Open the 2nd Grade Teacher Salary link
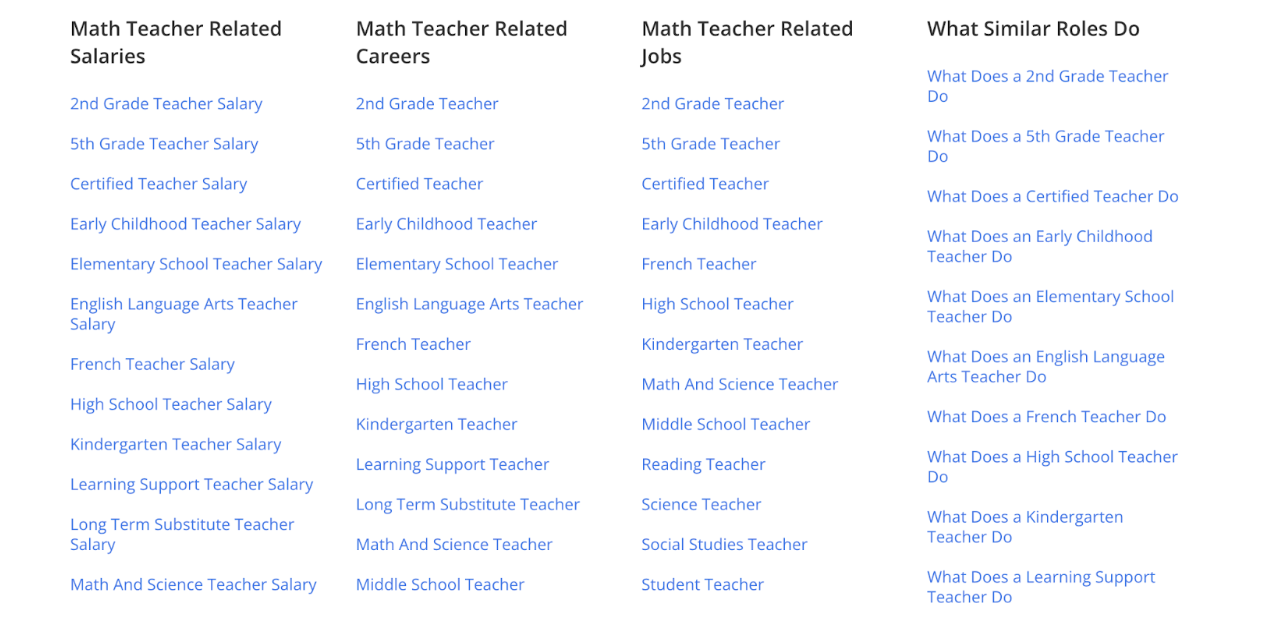Viewport: 1267px width, 638px height. (x=166, y=104)
